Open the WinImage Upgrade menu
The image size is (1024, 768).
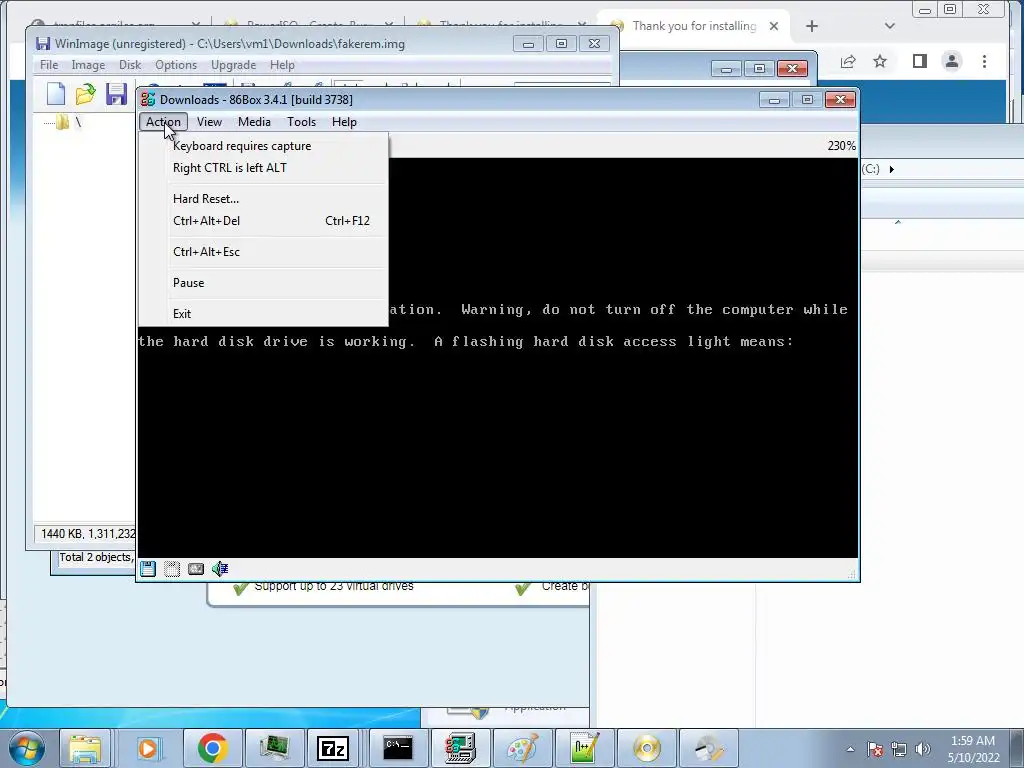pos(233,65)
